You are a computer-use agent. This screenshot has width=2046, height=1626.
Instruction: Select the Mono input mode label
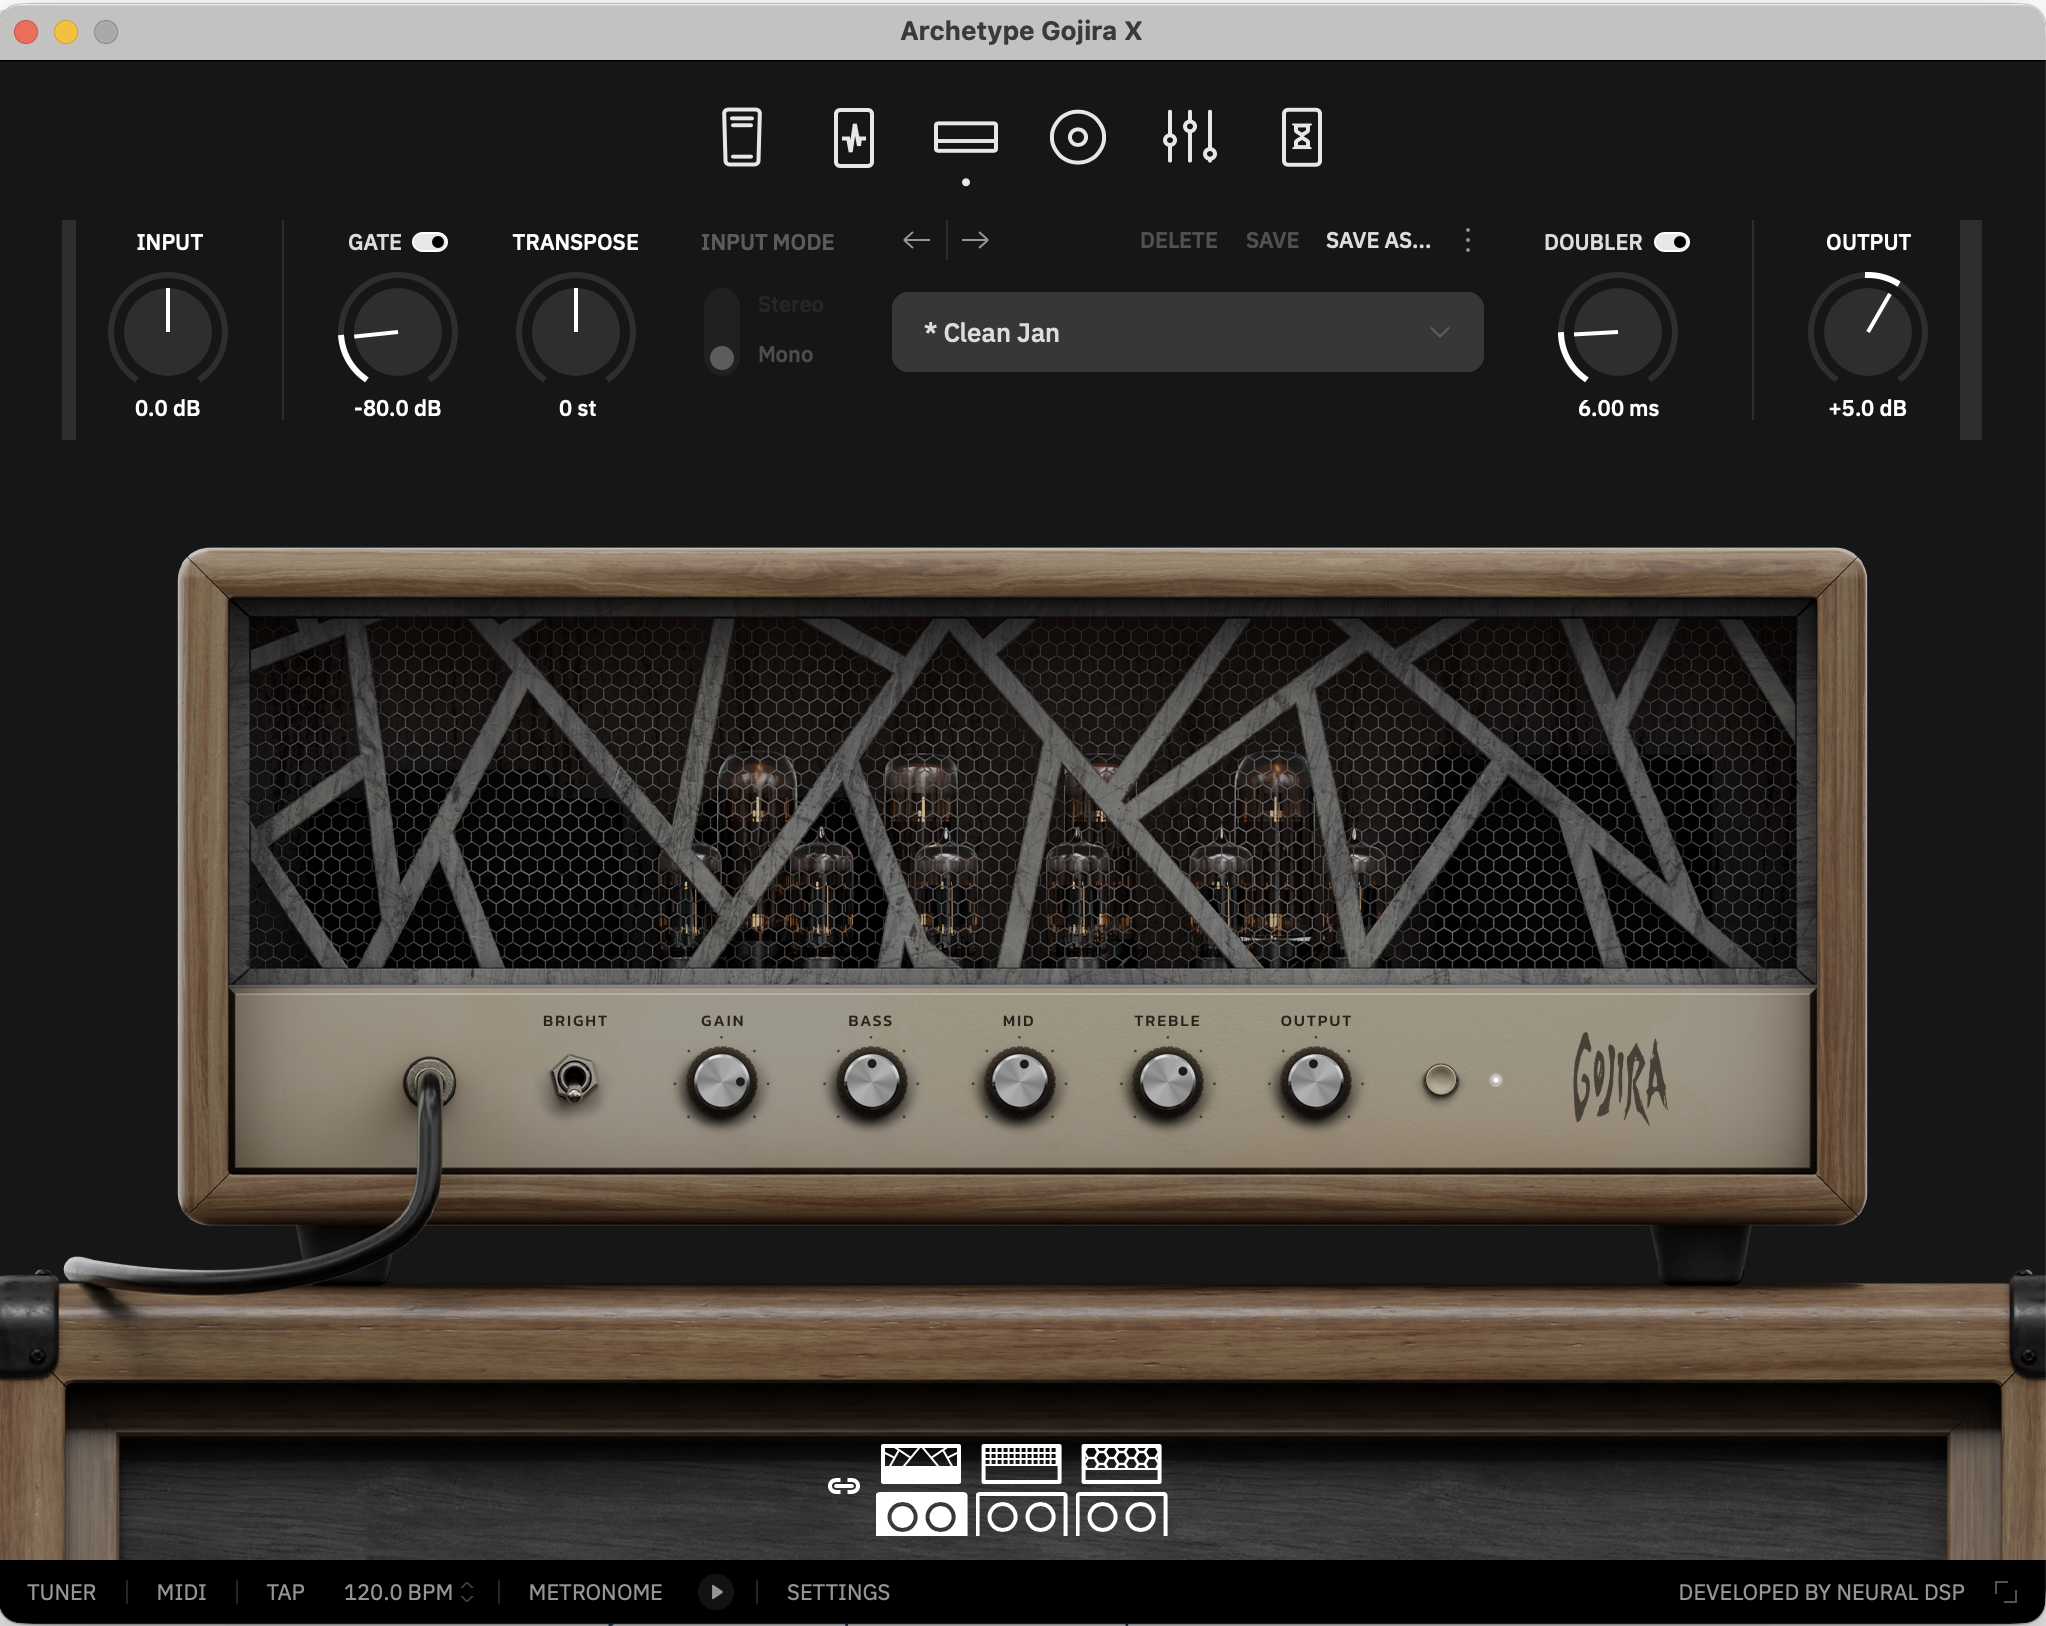coord(786,354)
